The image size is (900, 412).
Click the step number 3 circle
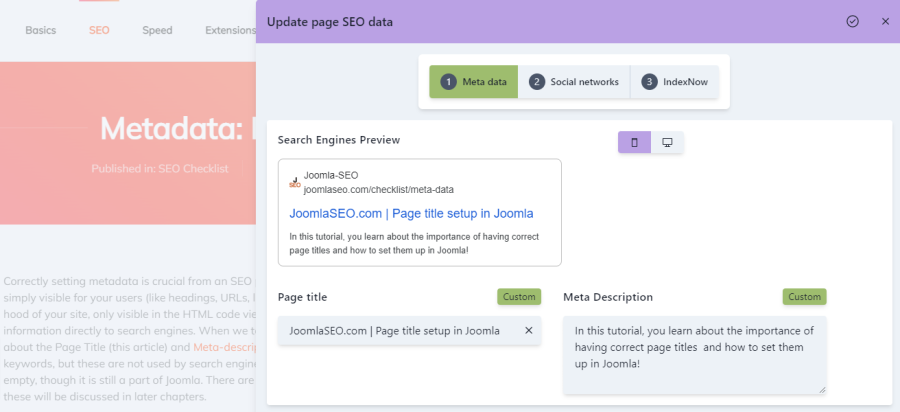coord(649,81)
